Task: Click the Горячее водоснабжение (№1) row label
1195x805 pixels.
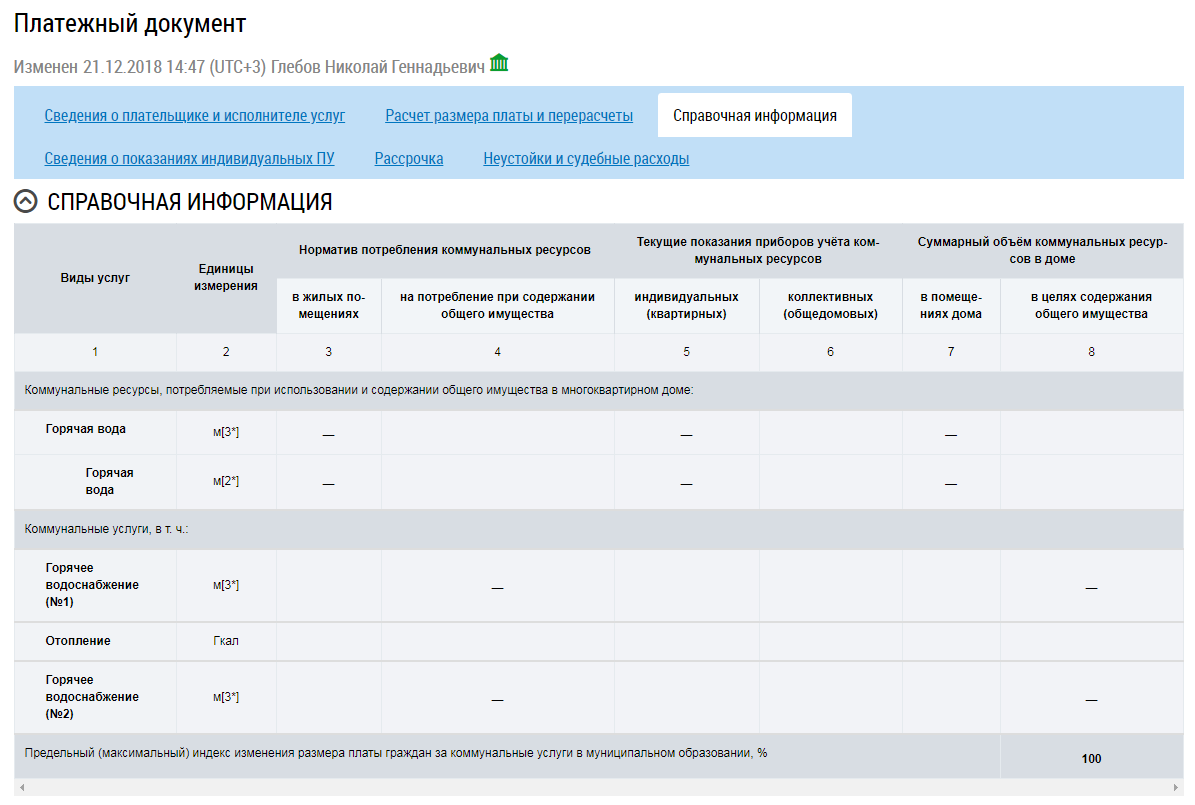Action: pos(92,585)
